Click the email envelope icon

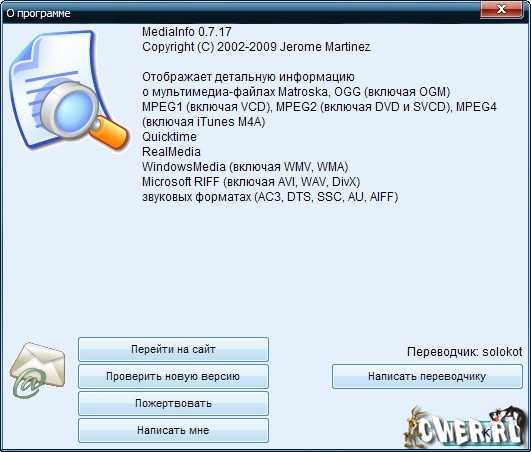37,370
